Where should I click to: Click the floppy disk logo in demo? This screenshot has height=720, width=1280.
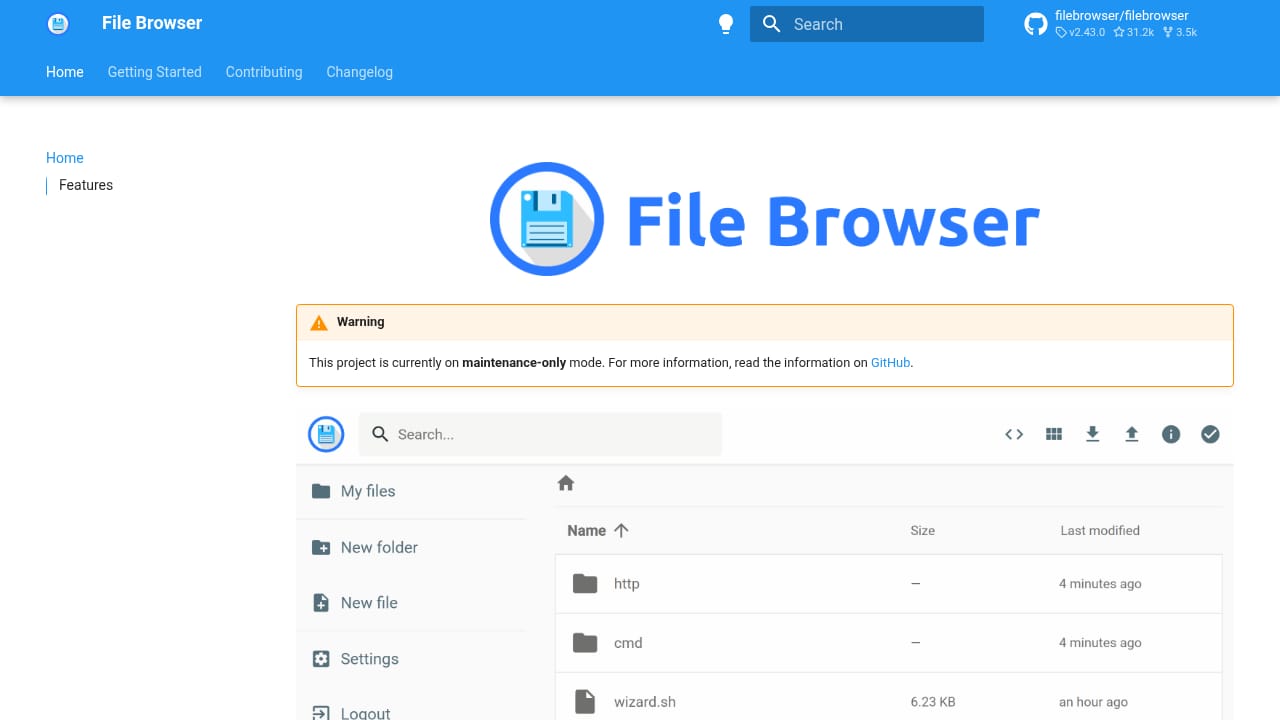(x=326, y=434)
